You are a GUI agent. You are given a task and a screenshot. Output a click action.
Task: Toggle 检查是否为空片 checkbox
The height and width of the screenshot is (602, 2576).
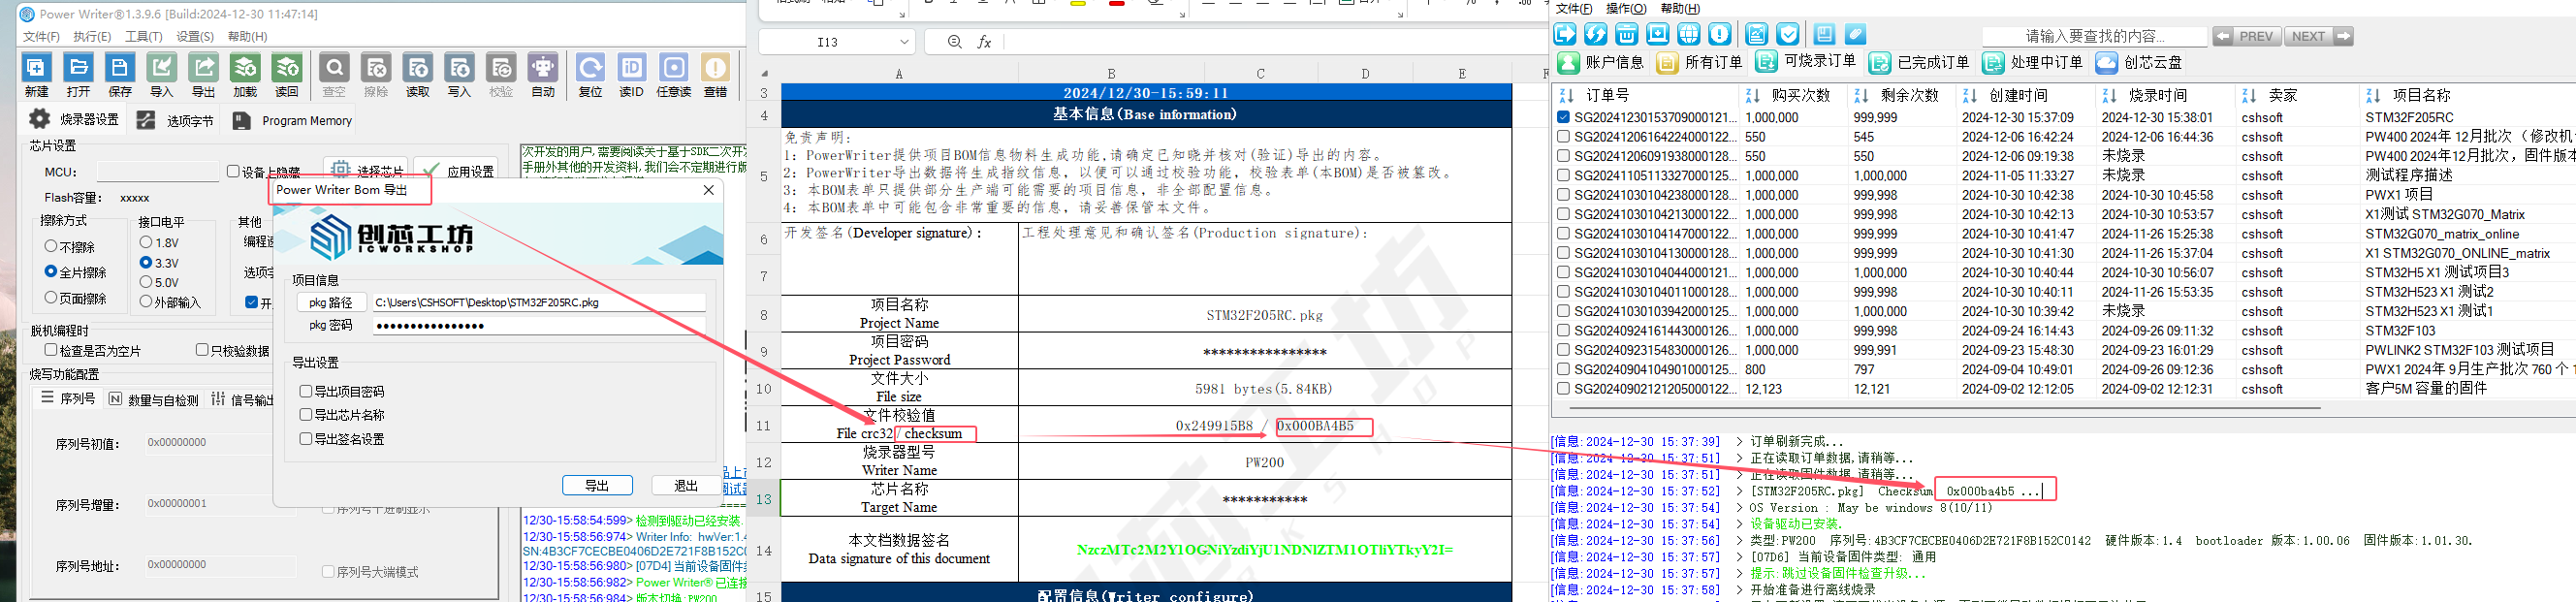click(x=51, y=351)
